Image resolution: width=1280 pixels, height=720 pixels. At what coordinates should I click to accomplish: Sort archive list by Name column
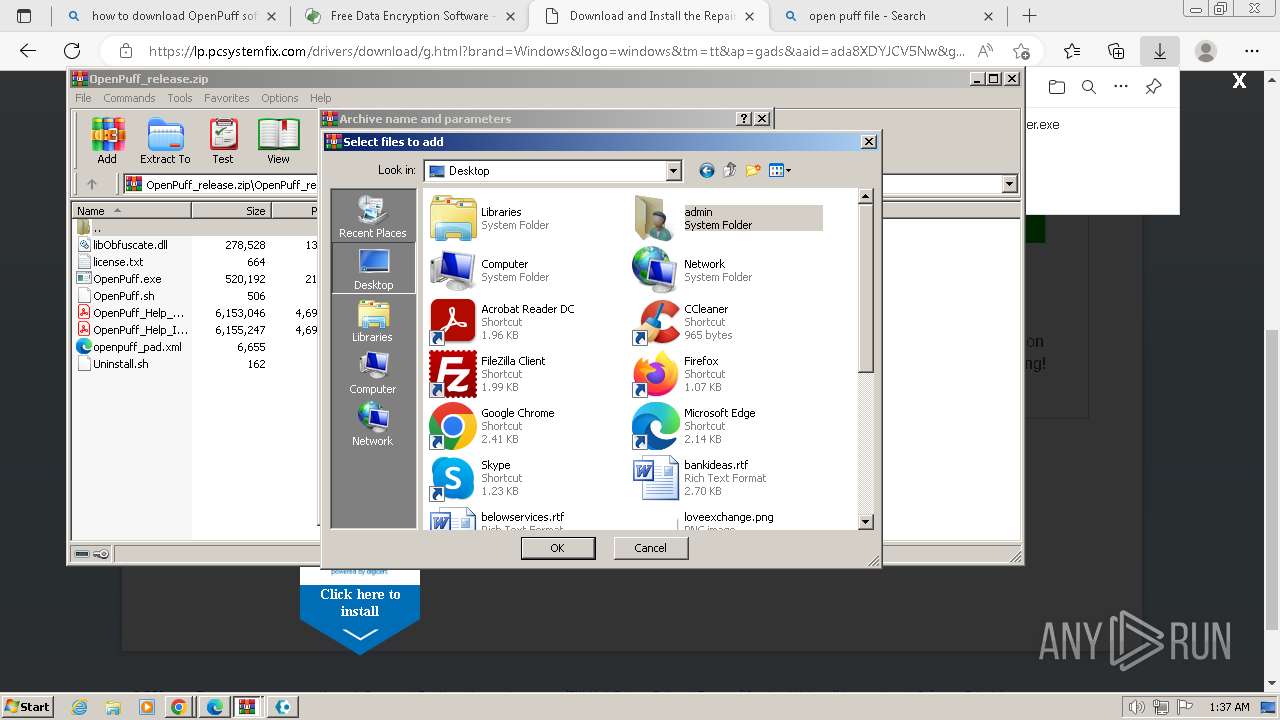131,211
